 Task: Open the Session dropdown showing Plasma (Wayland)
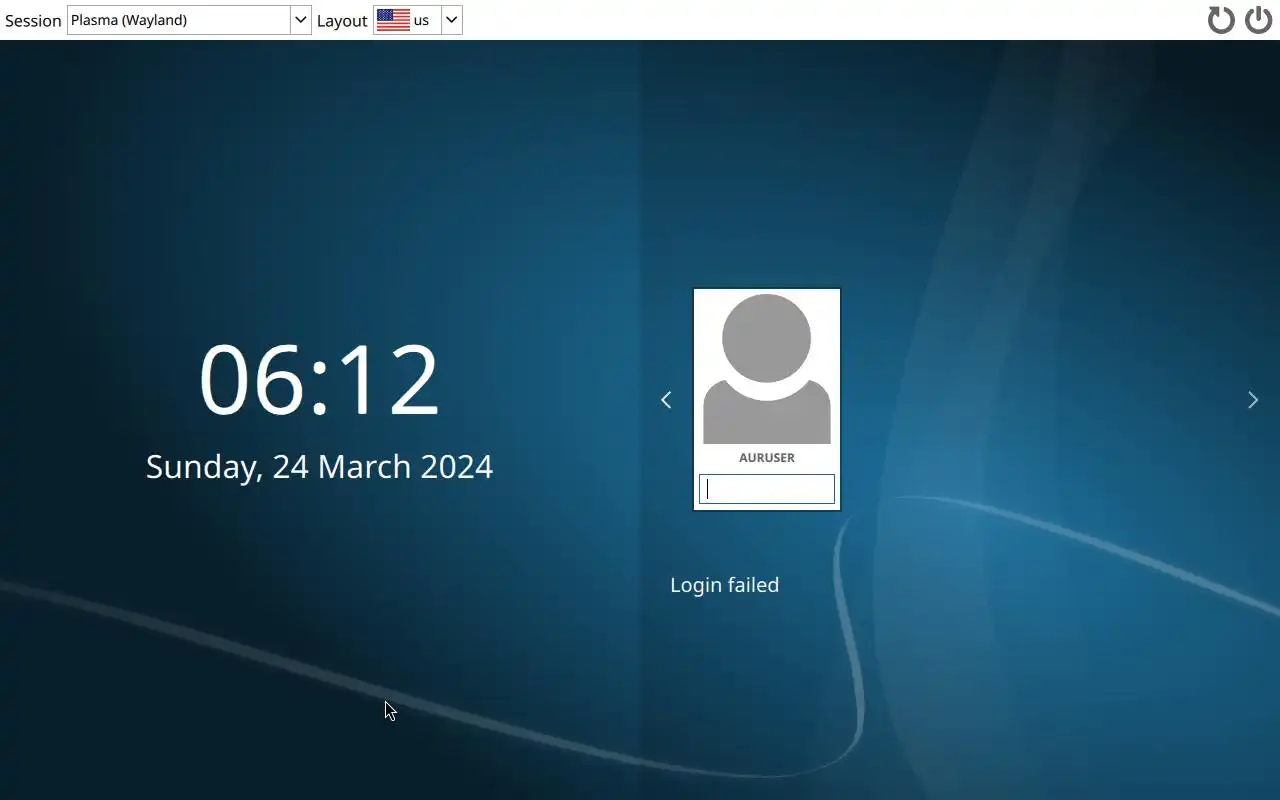click(x=189, y=20)
